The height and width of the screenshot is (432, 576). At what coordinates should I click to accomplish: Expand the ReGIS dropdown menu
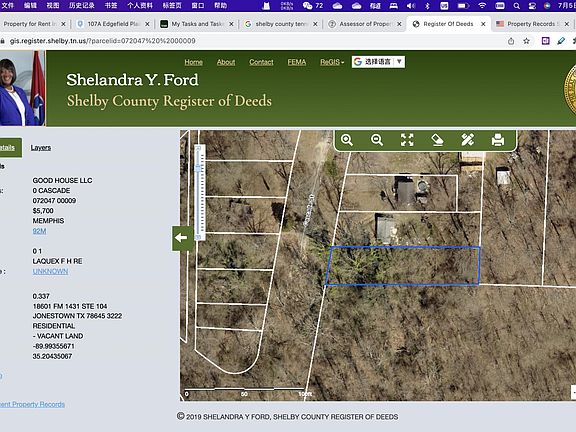click(332, 62)
